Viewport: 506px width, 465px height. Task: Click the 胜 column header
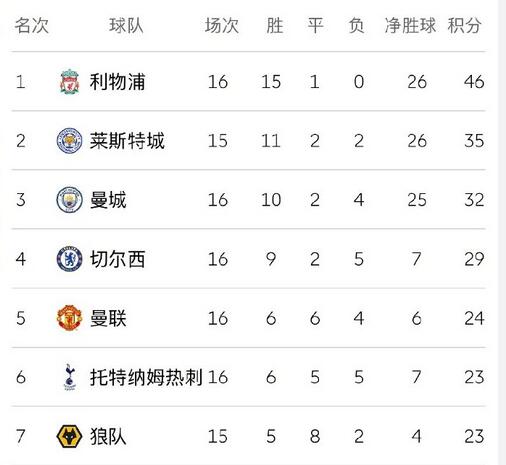coord(275,25)
